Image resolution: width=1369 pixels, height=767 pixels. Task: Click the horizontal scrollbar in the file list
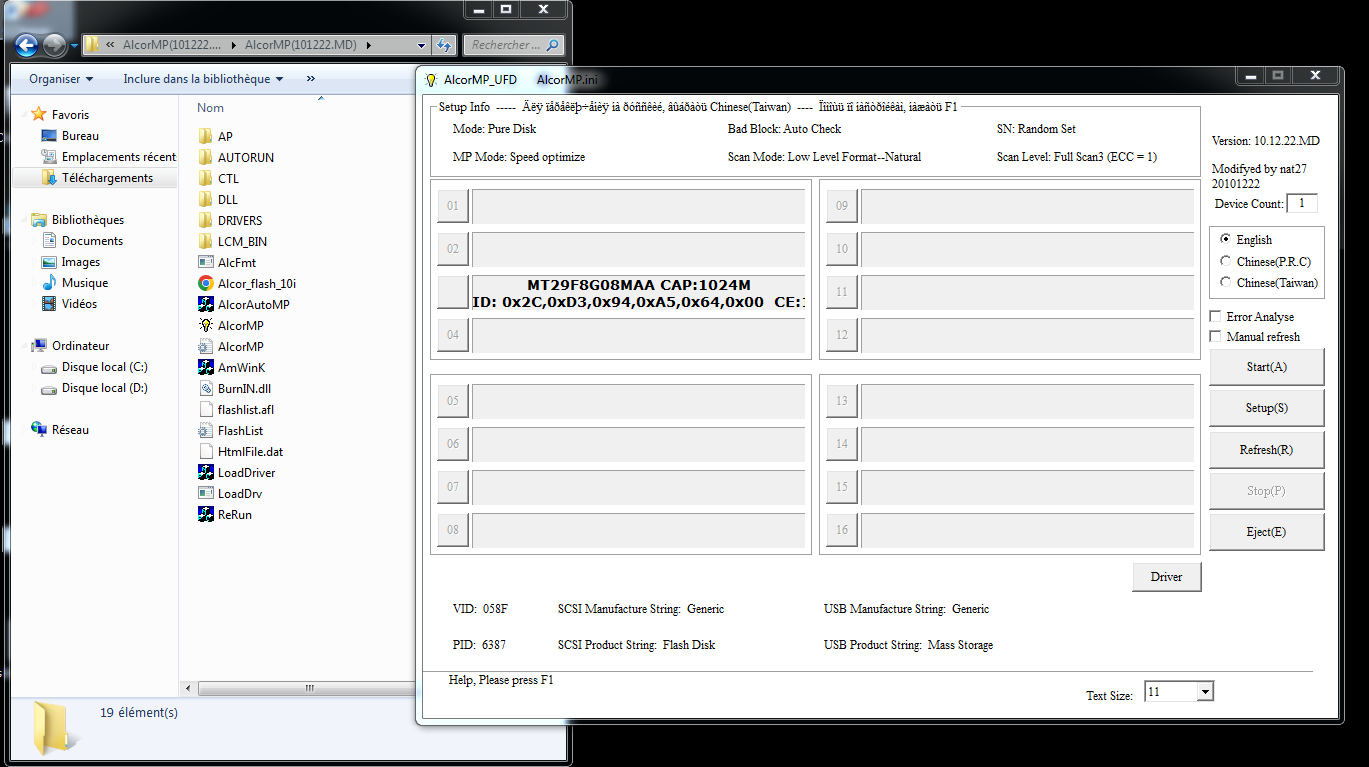[x=310, y=689]
